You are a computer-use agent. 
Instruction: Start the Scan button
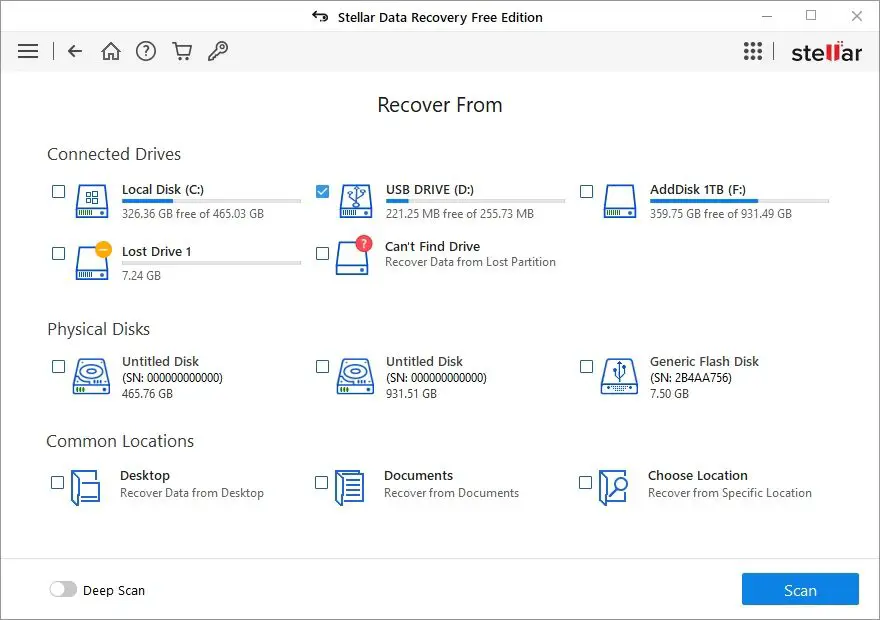pyautogui.click(x=800, y=589)
